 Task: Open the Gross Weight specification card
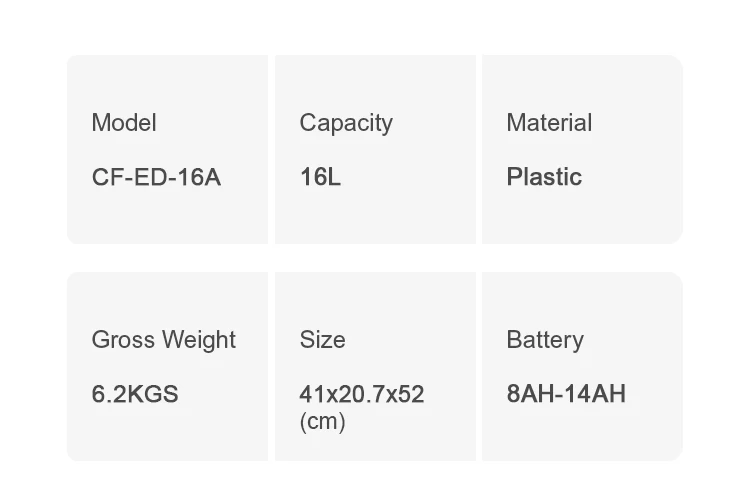click(x=167, y=435)
